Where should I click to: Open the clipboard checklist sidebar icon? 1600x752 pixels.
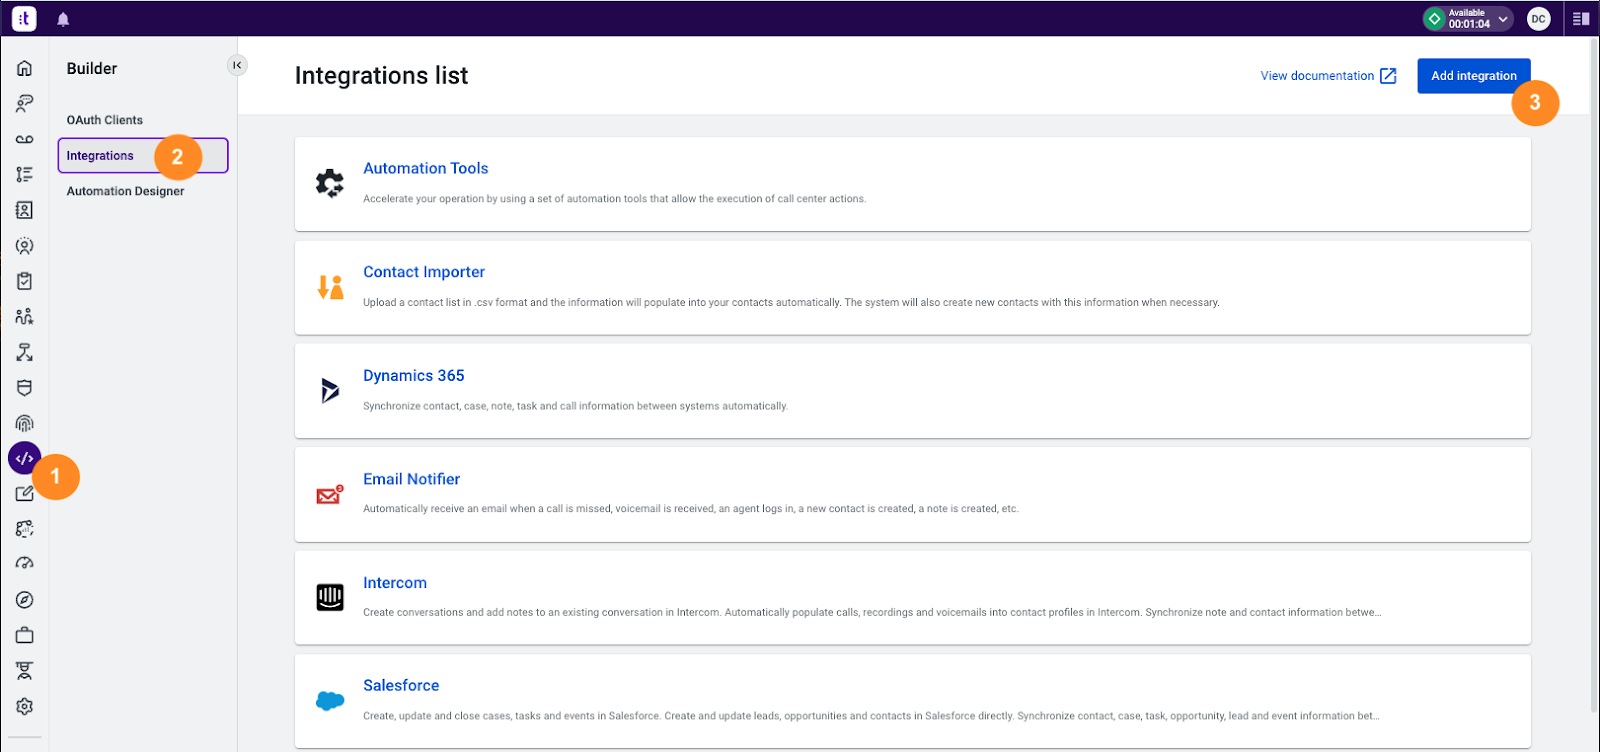24,281
